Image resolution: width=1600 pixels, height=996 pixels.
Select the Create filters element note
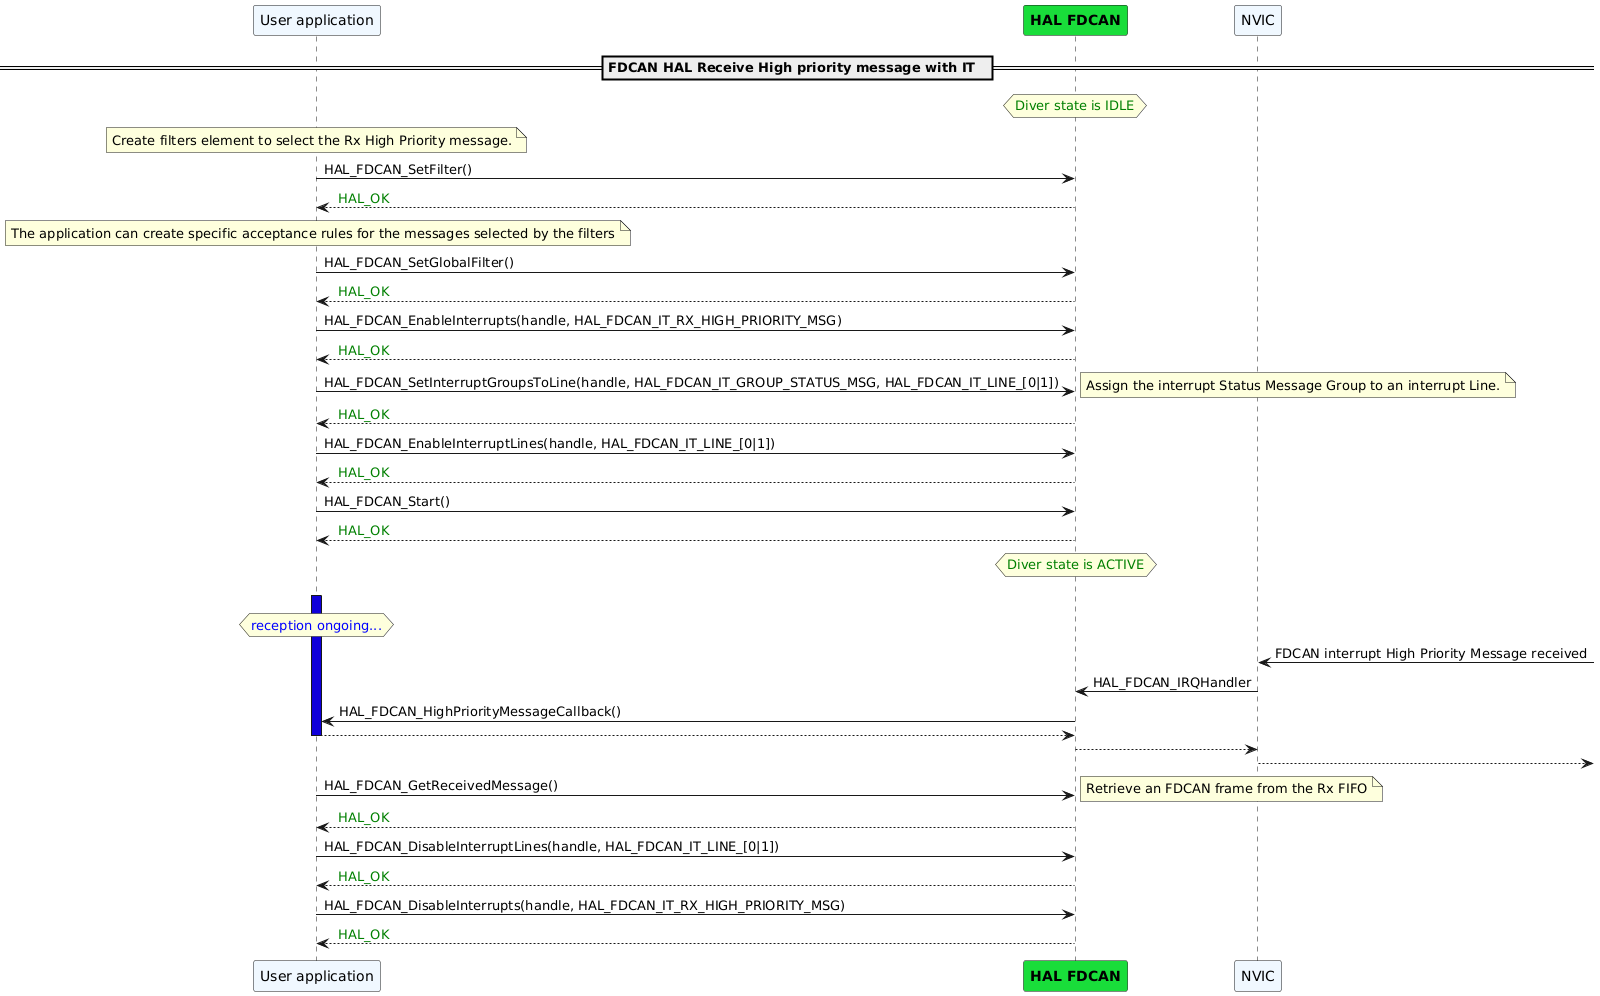point(314,140)
